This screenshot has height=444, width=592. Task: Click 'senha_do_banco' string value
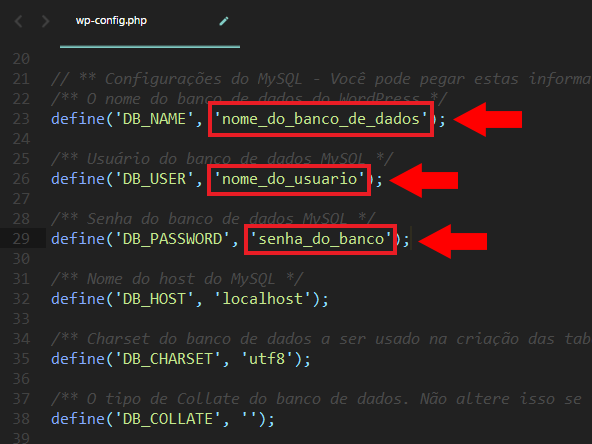pyautogui.click(x=321, y=239)
